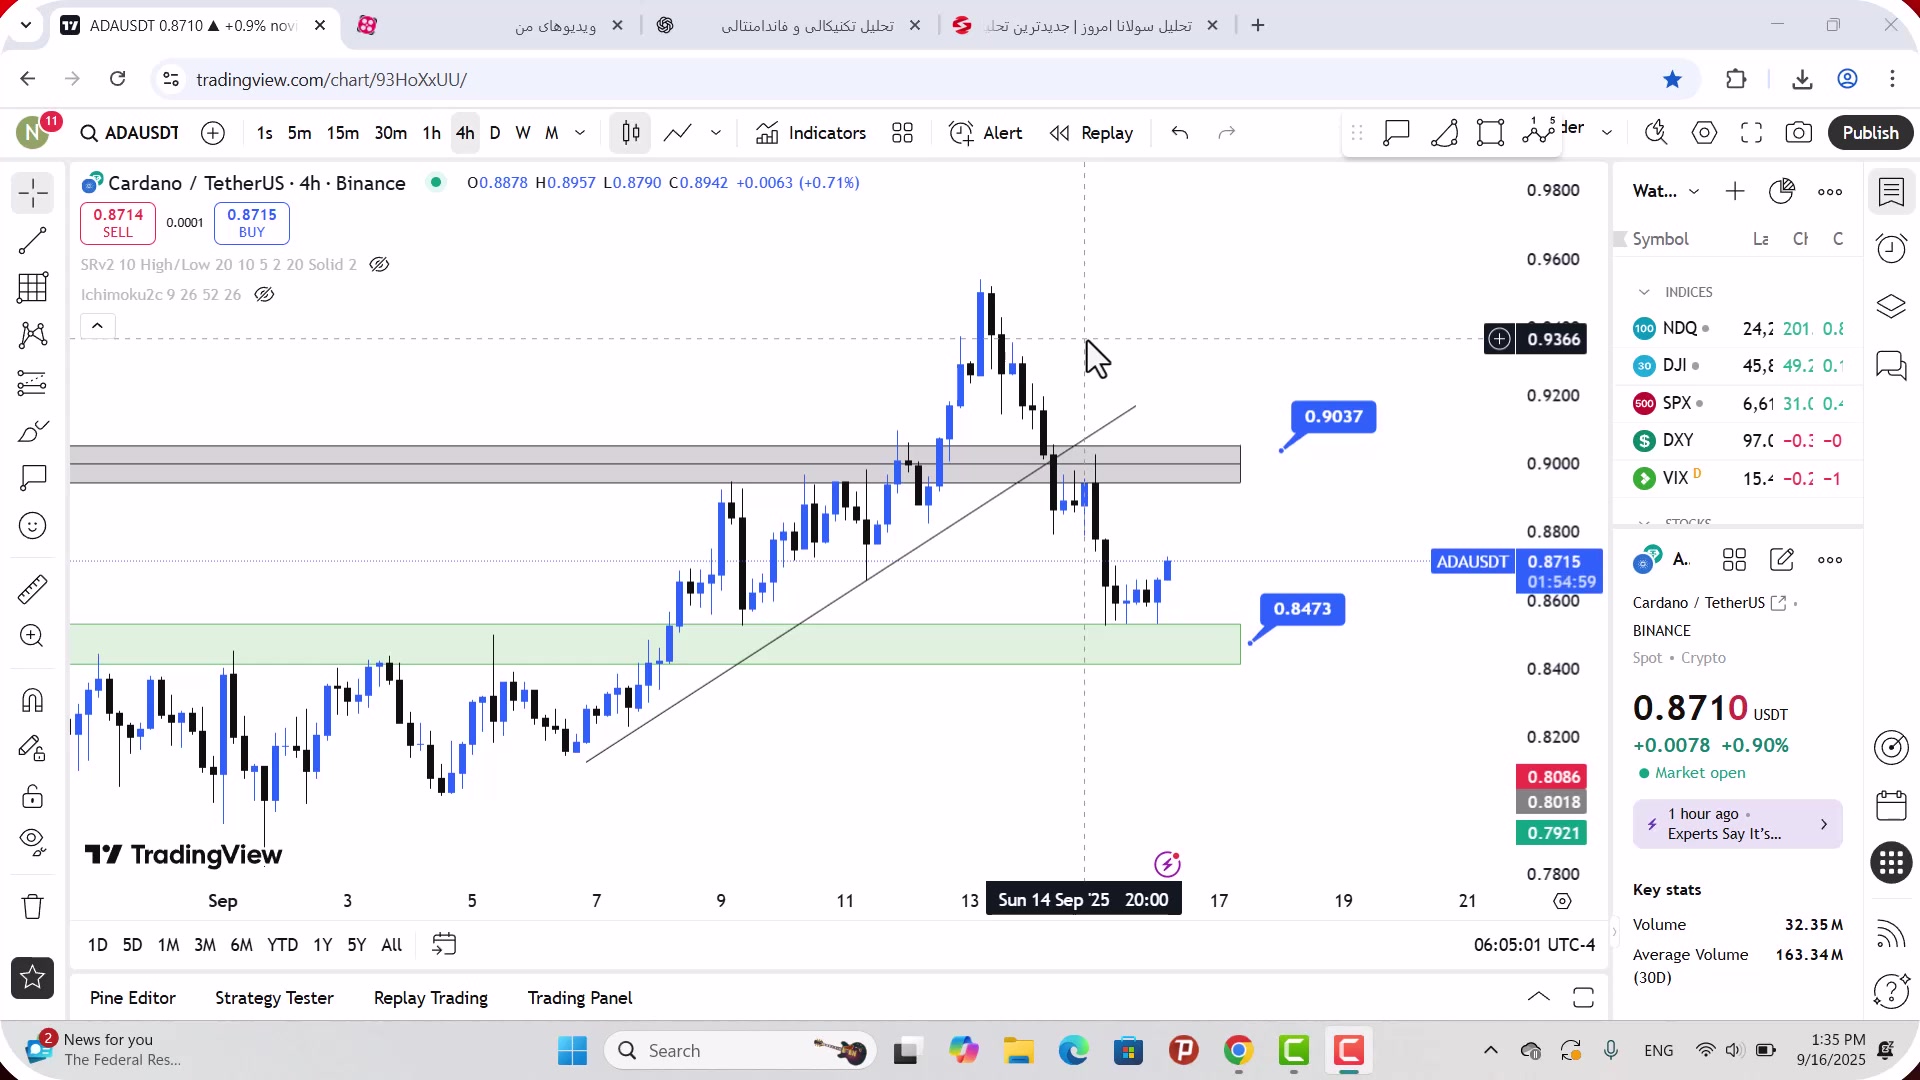Open chart settings hexagon icon
Screen dimensions: 1920x1080
pyautogui.click(x=1704, y=133)
